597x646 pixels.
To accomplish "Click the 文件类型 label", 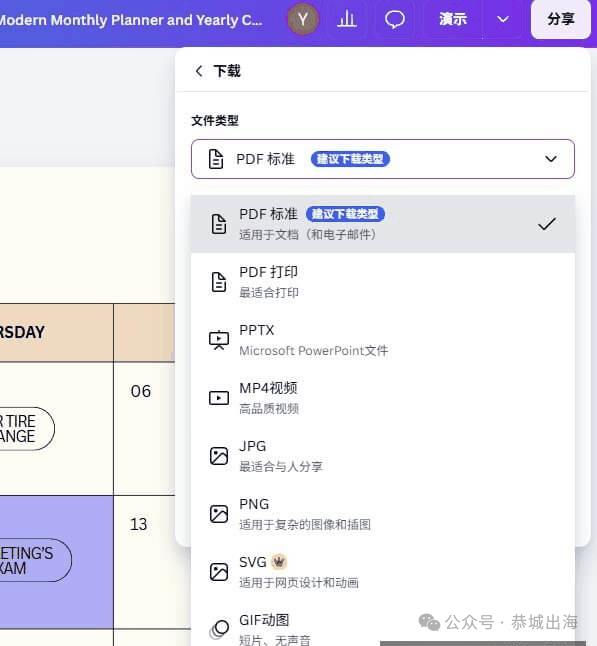I will click(x=215, y=121).
